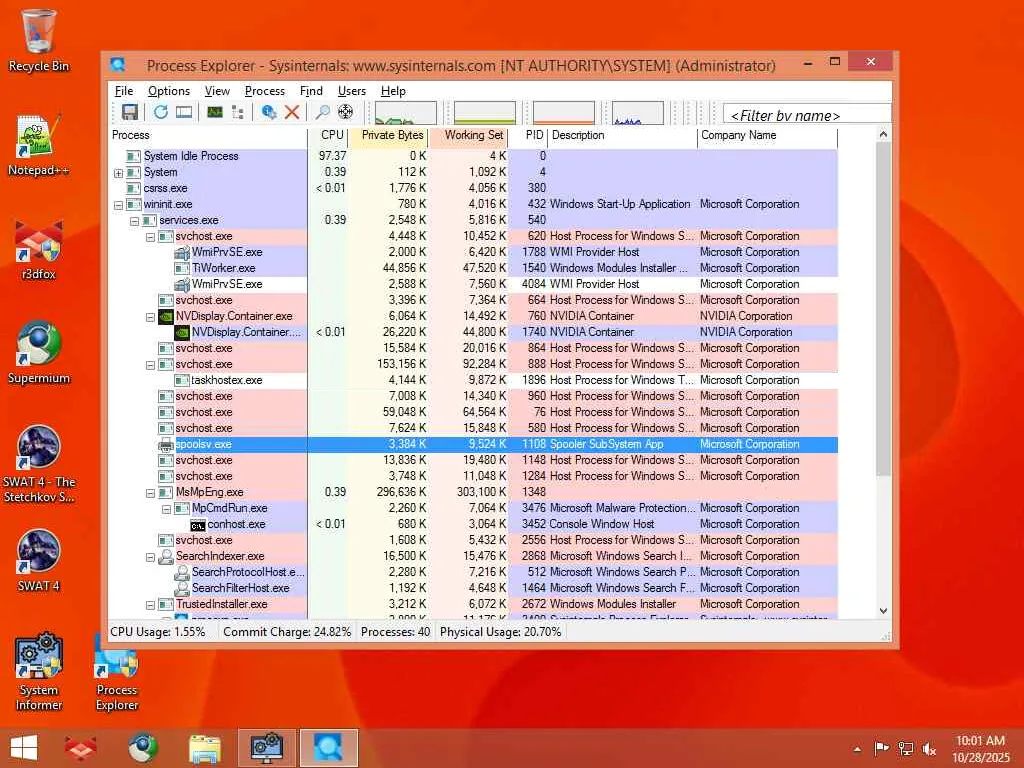
Task: Open the physical memory mini graph
Action: point(564,113)
